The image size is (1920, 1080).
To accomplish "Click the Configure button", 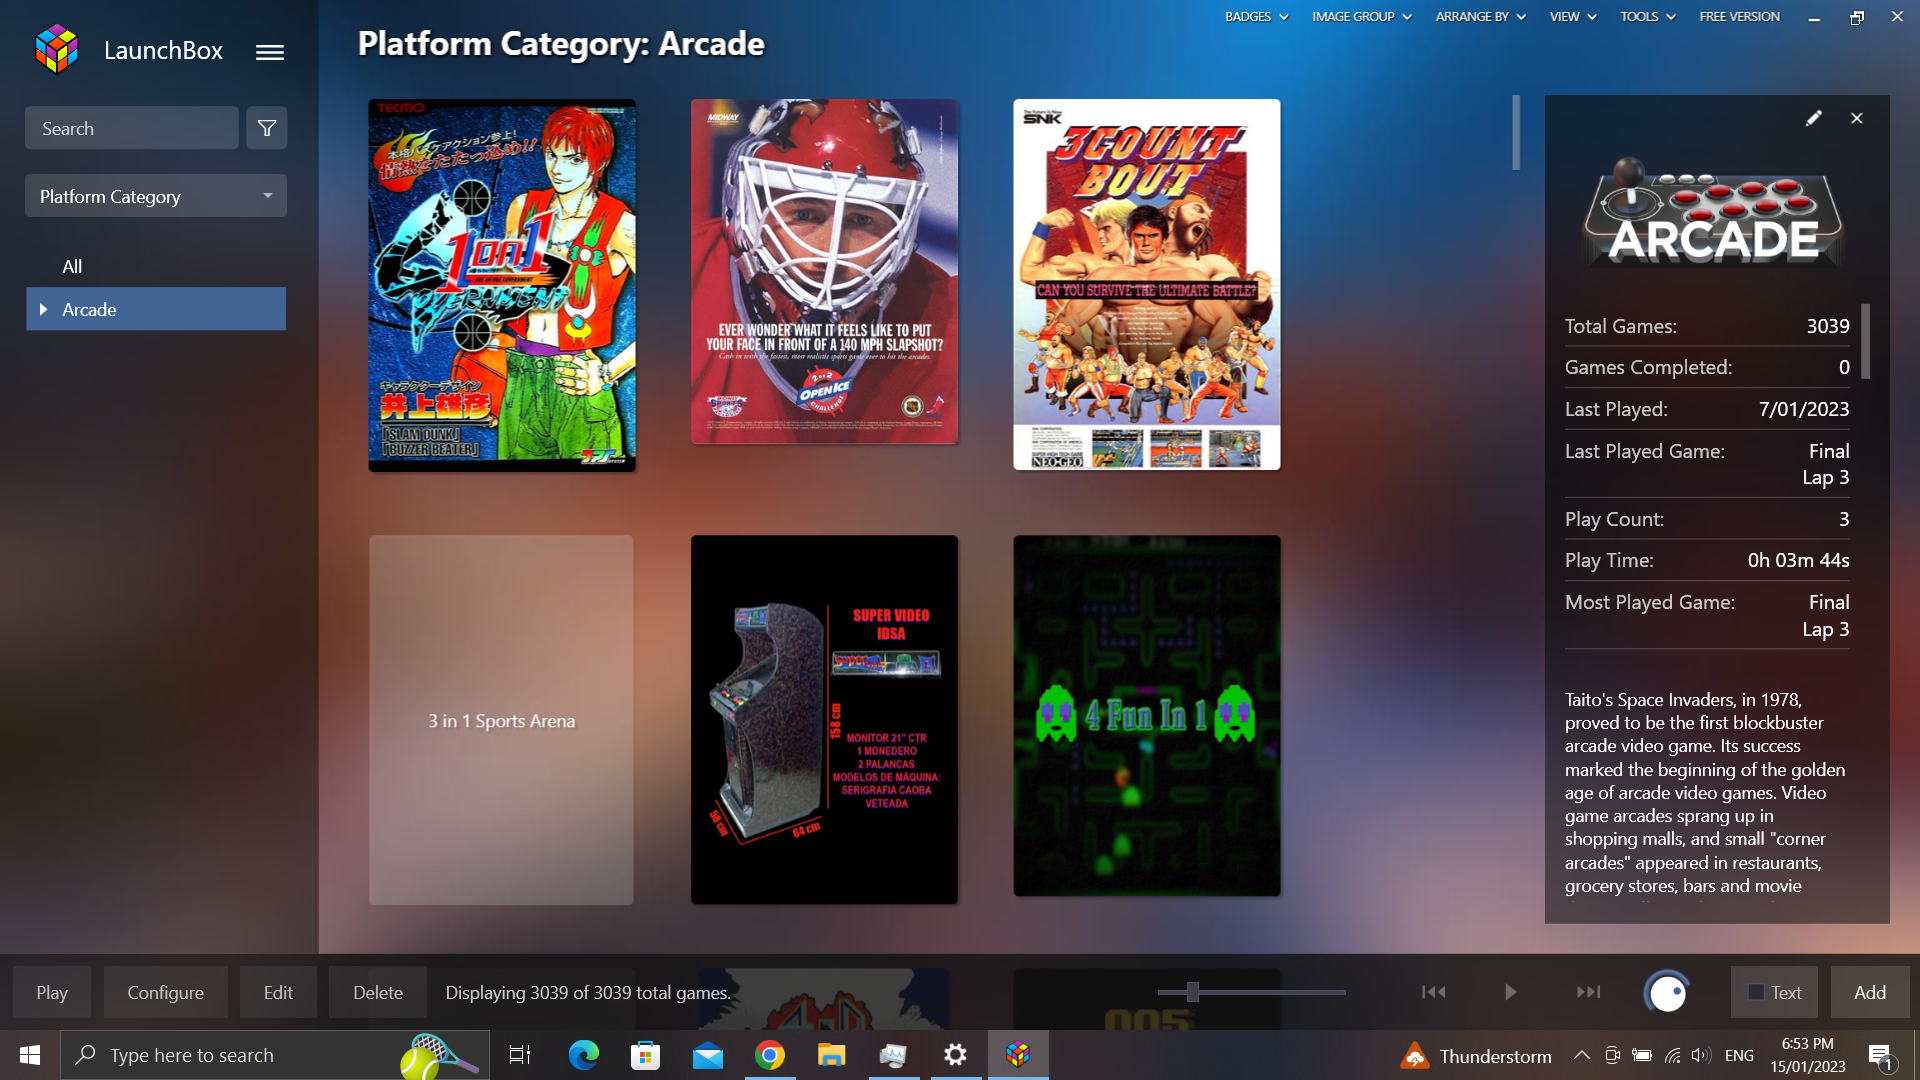I will [165, 992].
